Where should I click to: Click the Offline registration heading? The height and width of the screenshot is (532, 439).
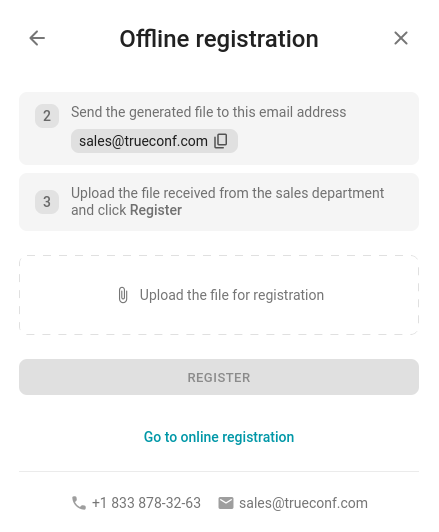click(x=219, y=39)
